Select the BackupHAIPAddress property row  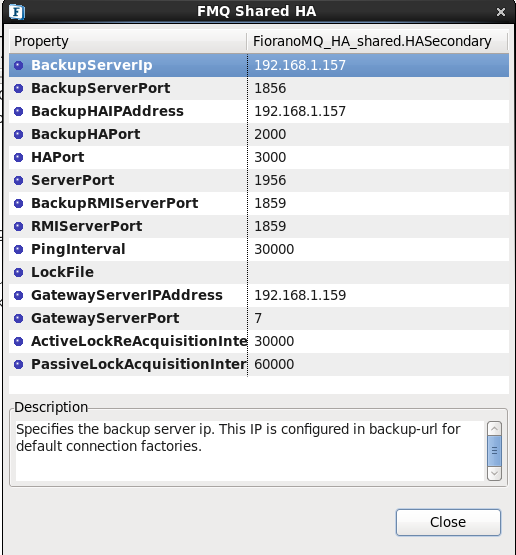pyautogui.click(x=259, y=111)
